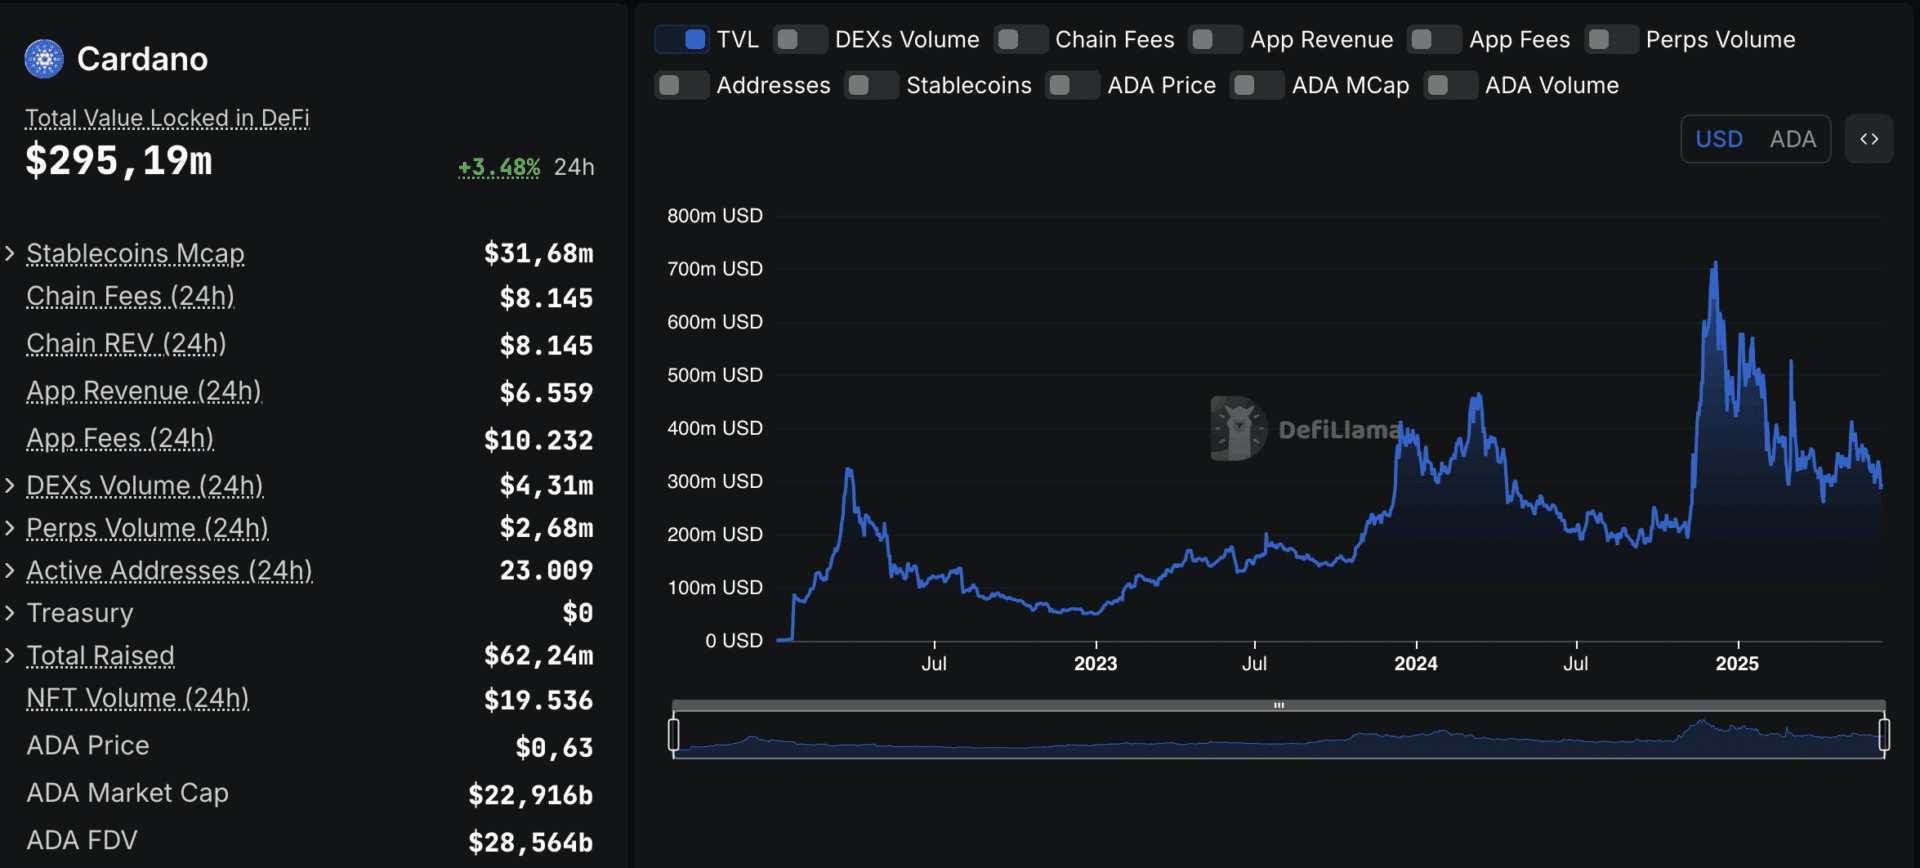1920x868 pixels.
Task: Click the $2,68m perps volume value
Action: [x=547, y=527]
